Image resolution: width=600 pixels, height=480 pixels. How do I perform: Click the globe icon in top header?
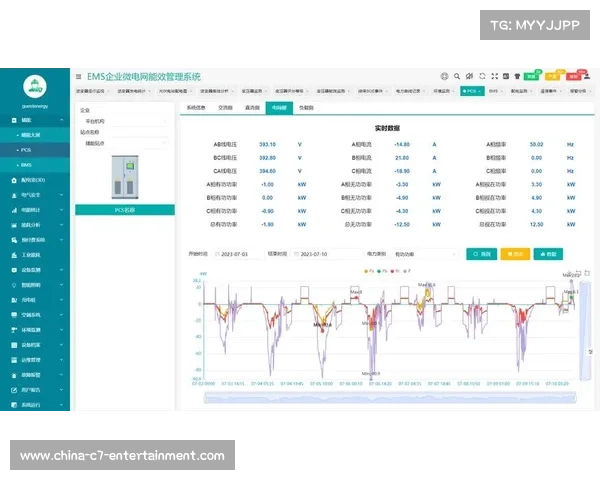(444, 76)
